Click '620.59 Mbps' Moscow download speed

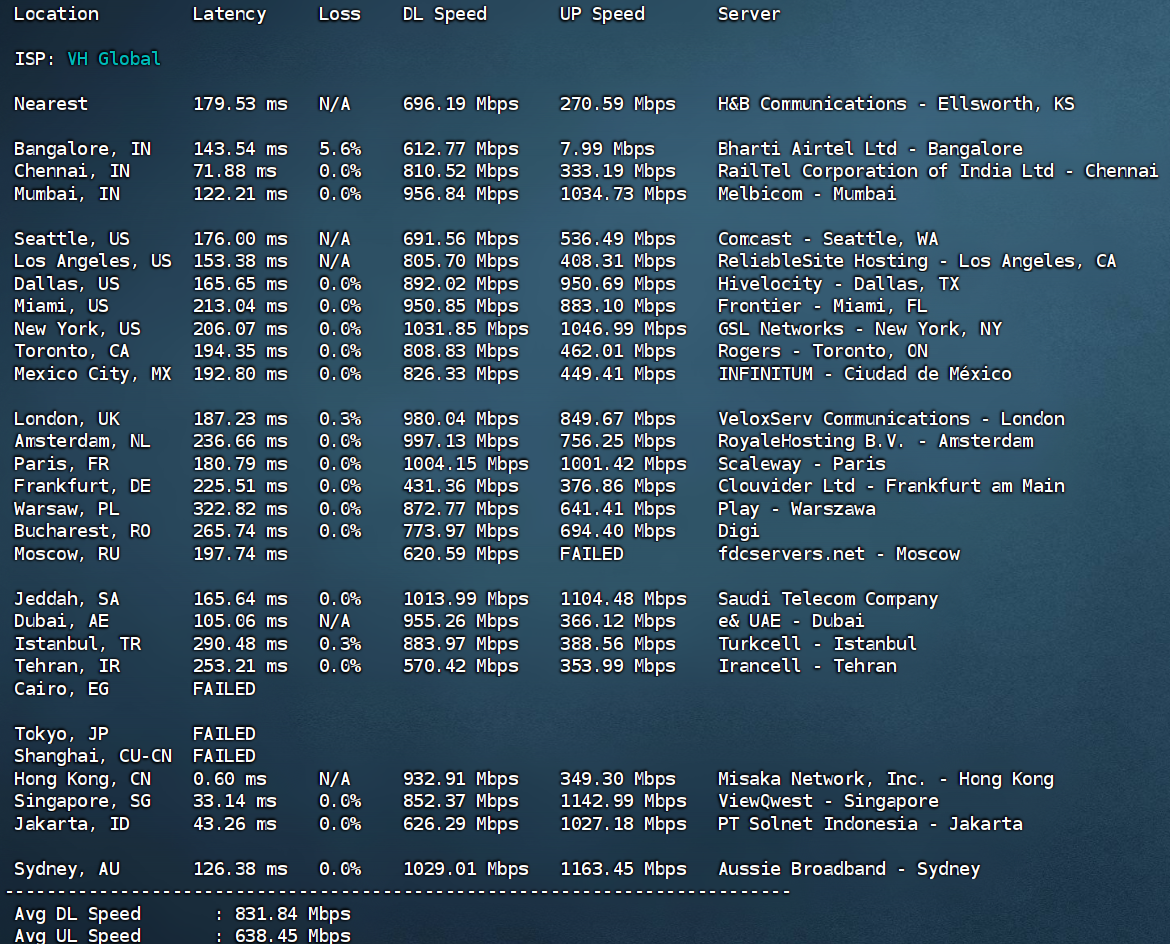tap(460, 554)
